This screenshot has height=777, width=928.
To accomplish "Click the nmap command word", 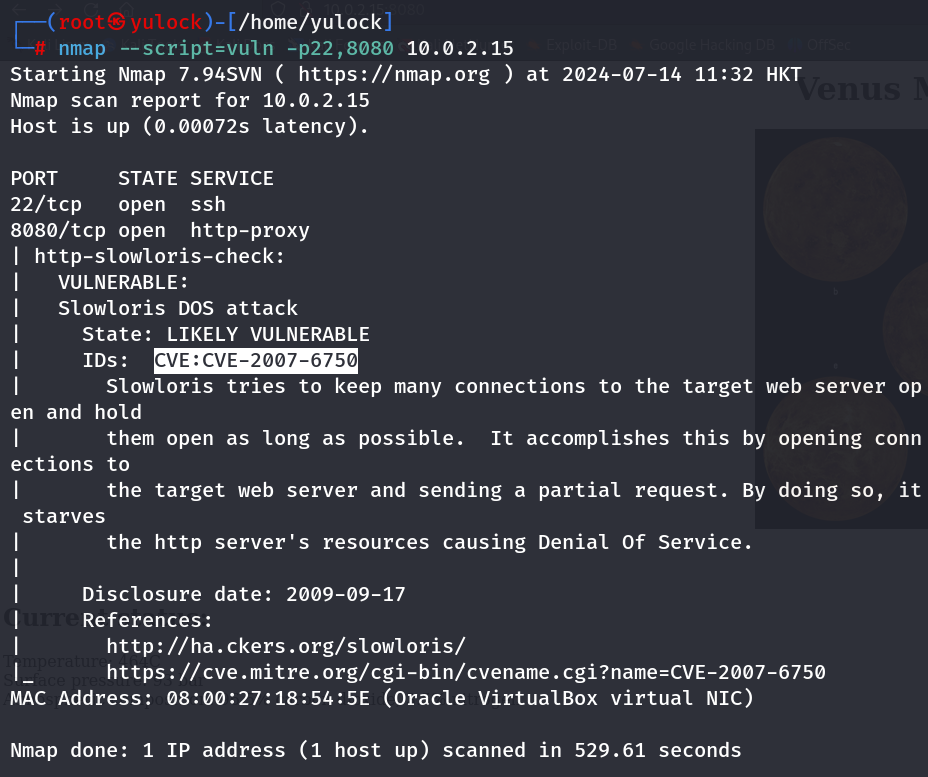I will click(x=82, y=48).
